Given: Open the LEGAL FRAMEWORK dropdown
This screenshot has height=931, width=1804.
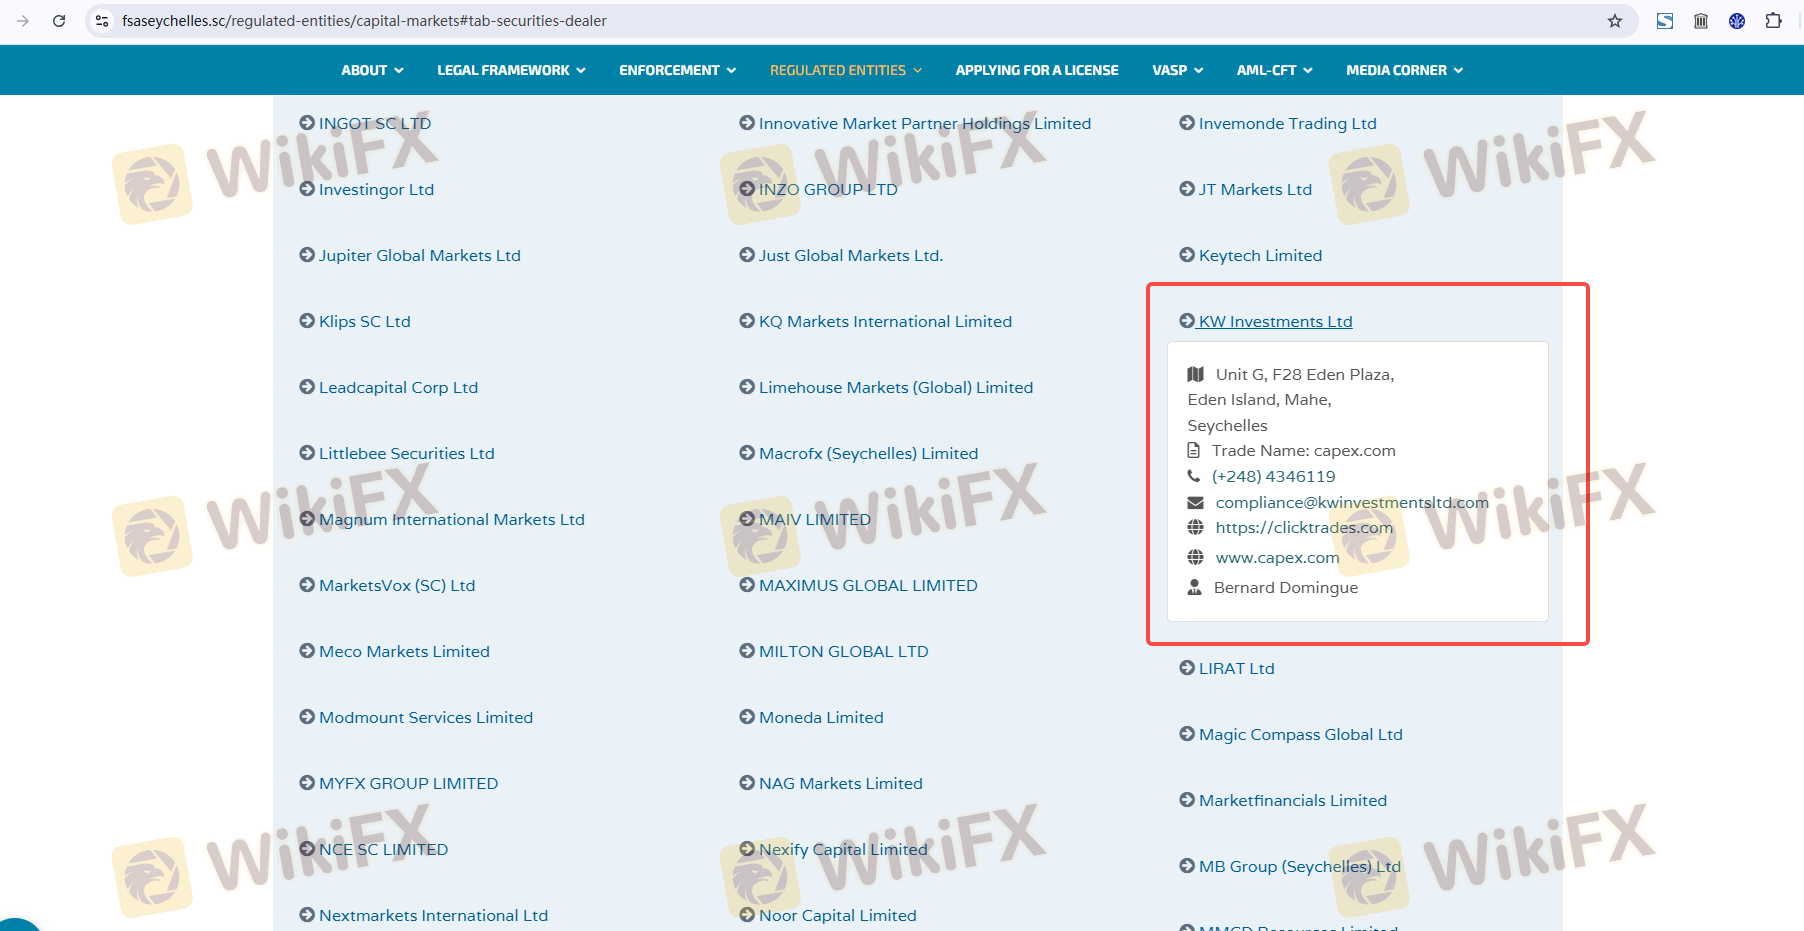Looking at the screenshot, I should pos(511,70).
